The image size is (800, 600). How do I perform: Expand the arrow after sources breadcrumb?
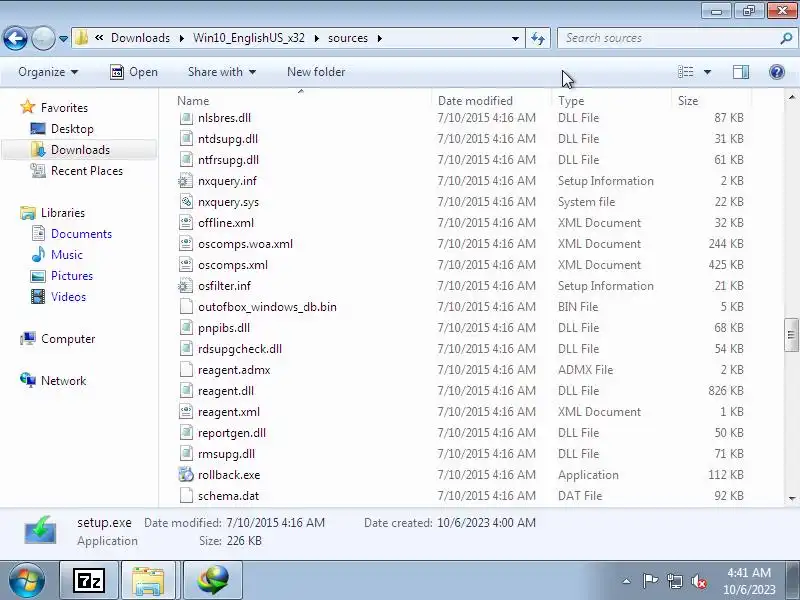[380, 38]
